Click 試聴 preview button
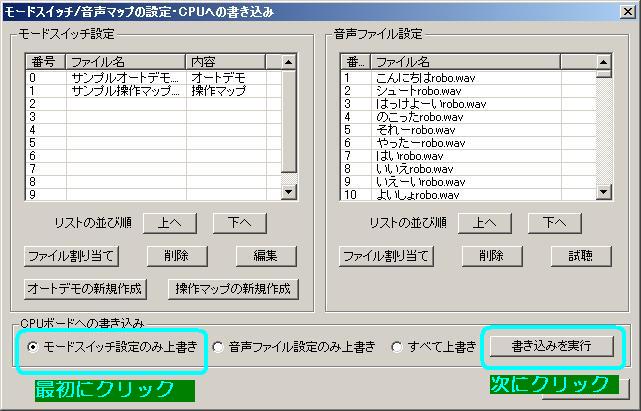The image size is (641, 411). click(581, 256)
